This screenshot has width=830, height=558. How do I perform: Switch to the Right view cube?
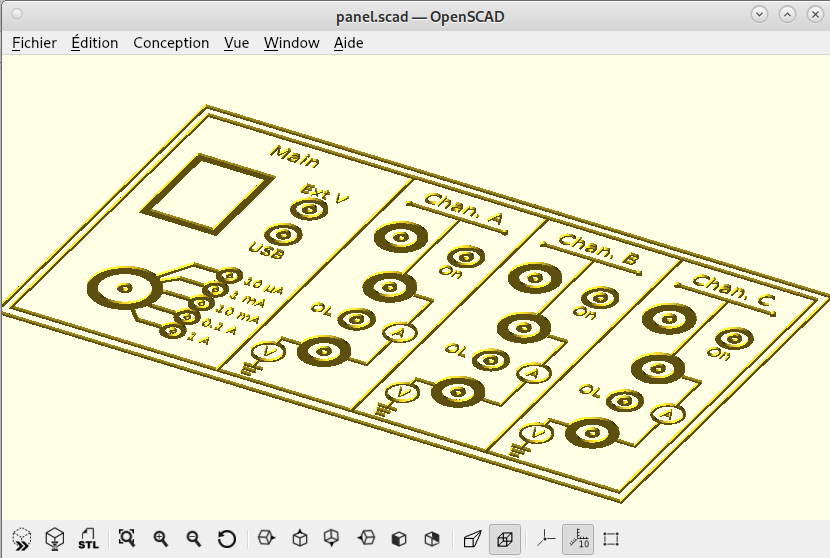(266, 538)
